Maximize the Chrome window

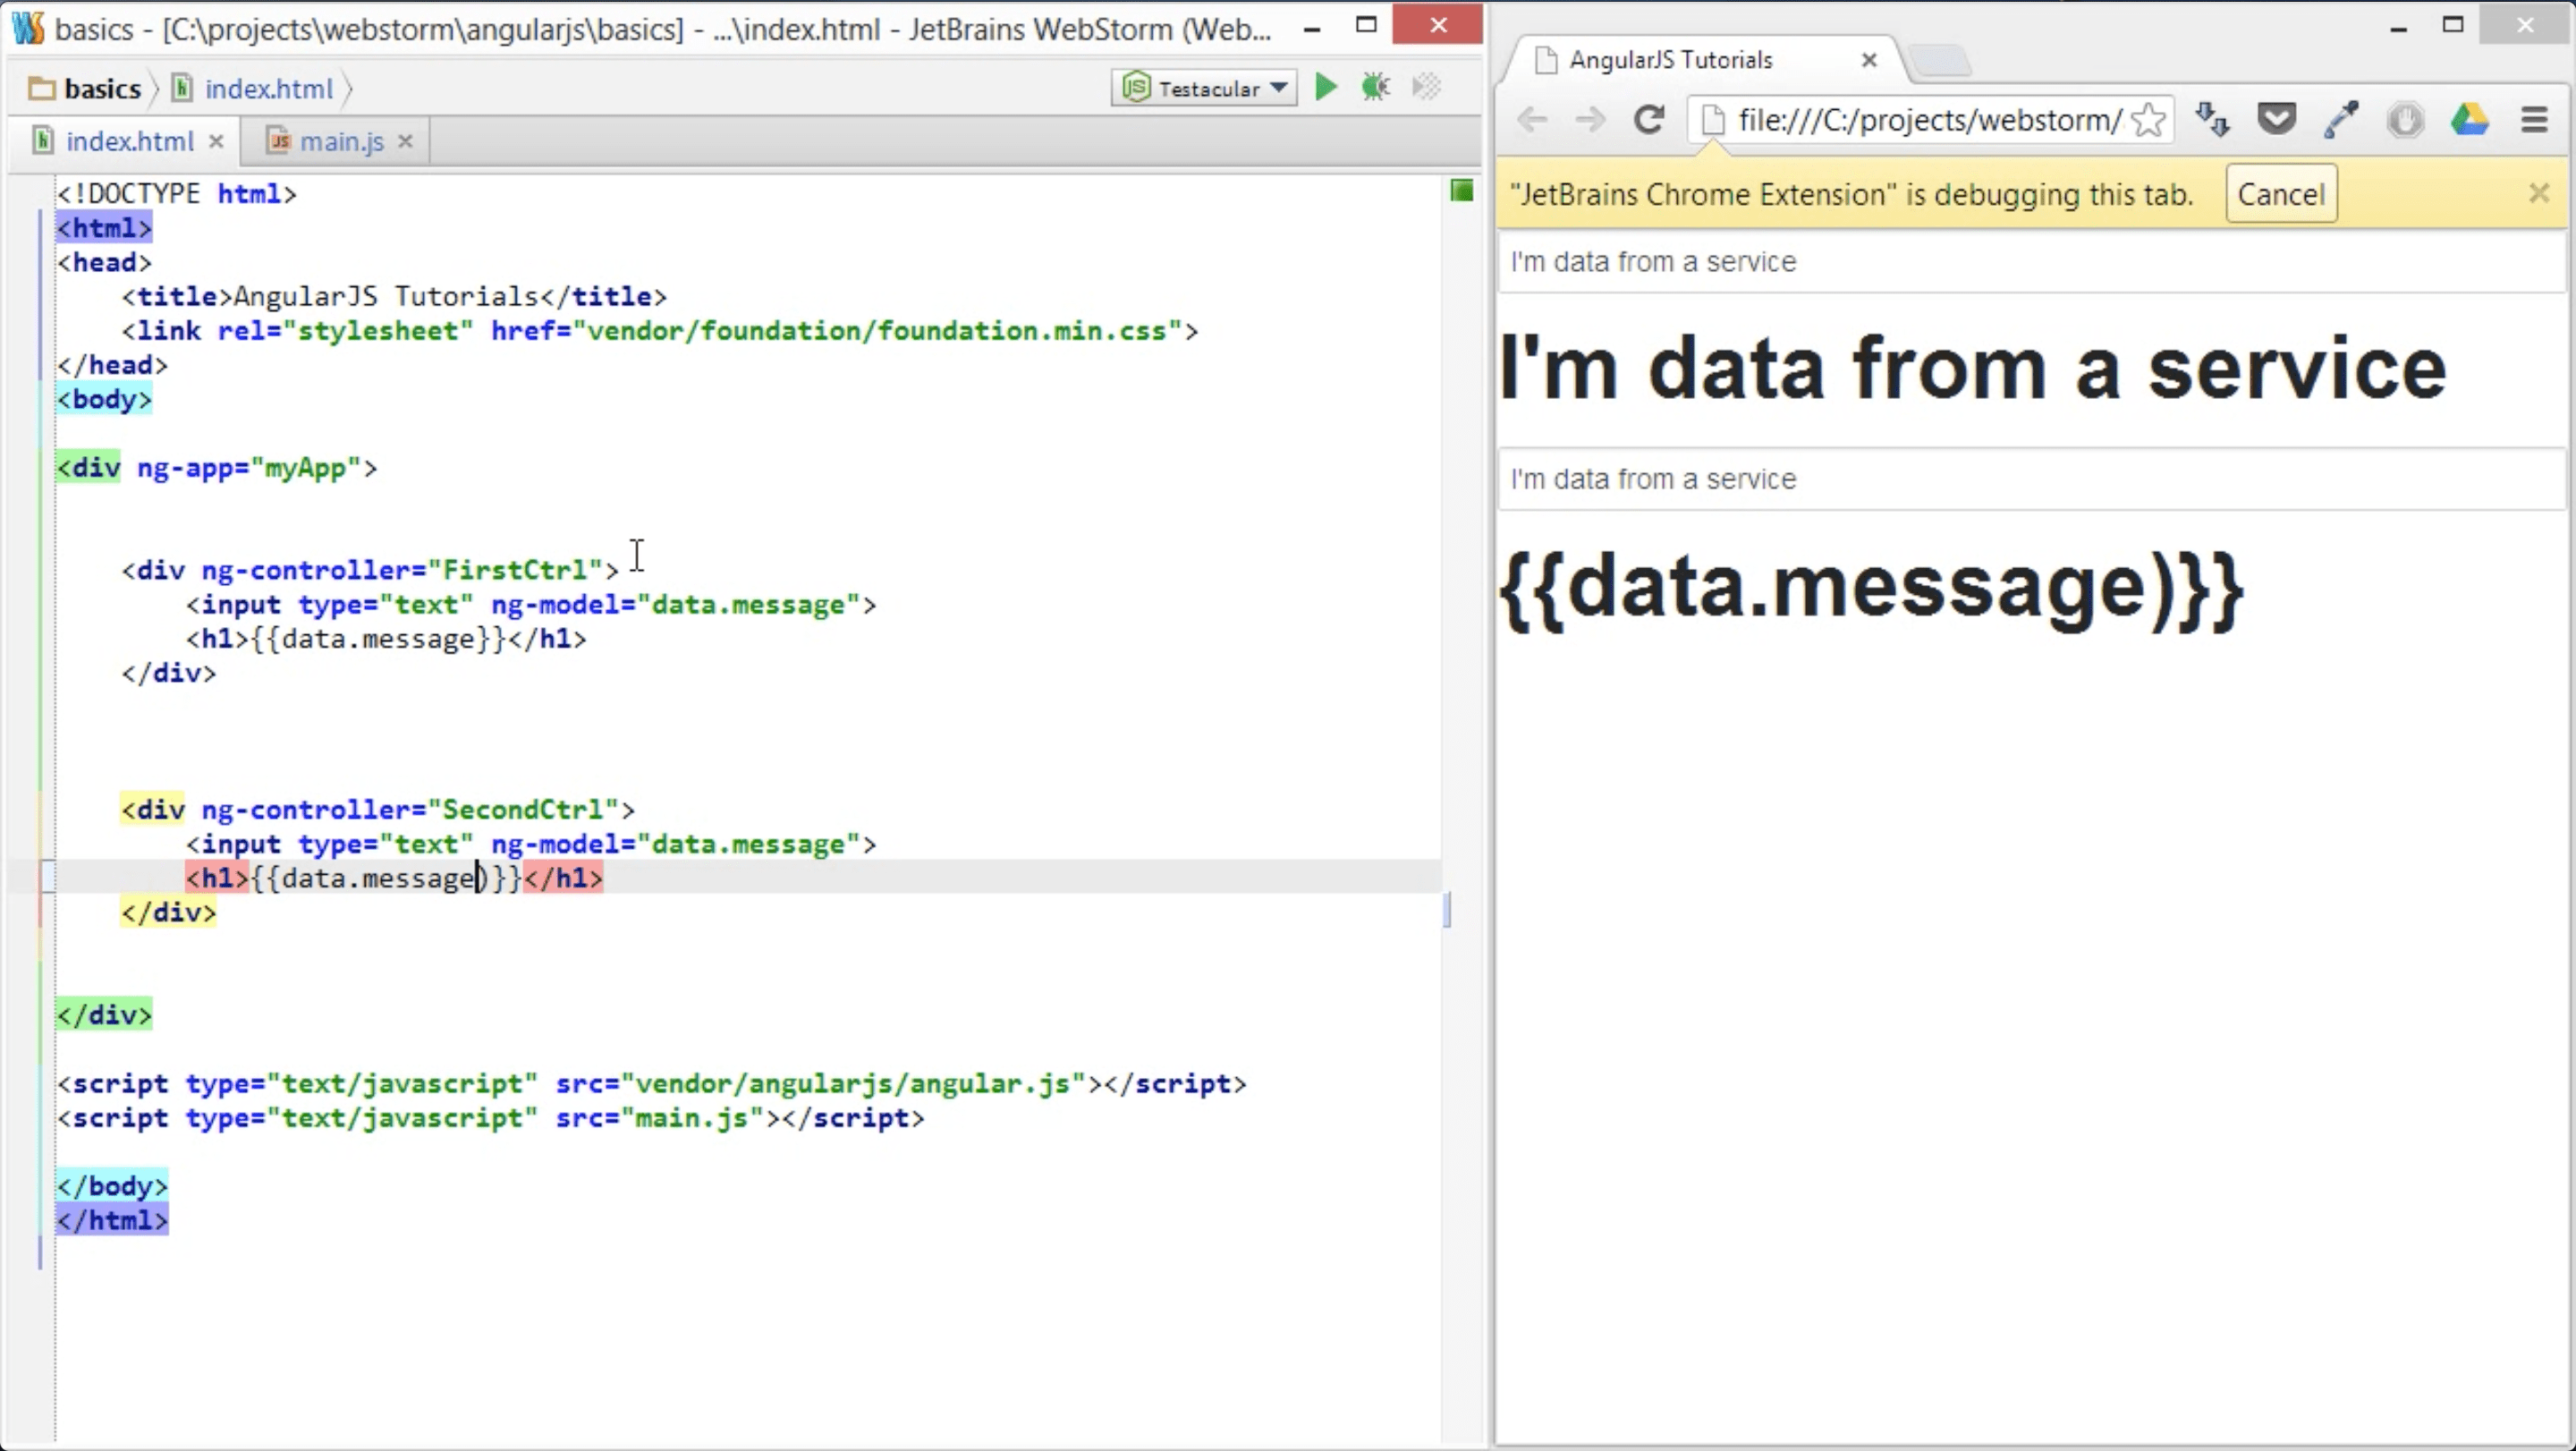click(2453, 25)
